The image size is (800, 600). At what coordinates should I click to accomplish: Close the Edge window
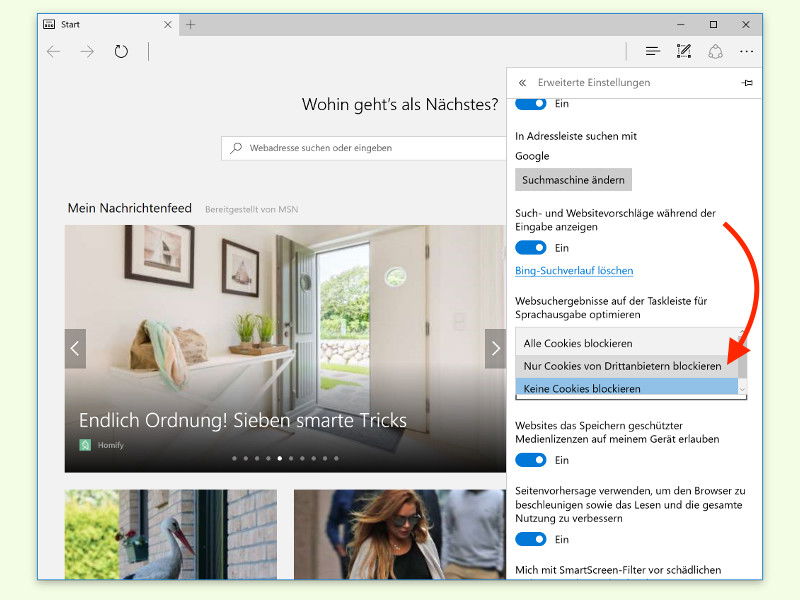click(x=746, y=24)
